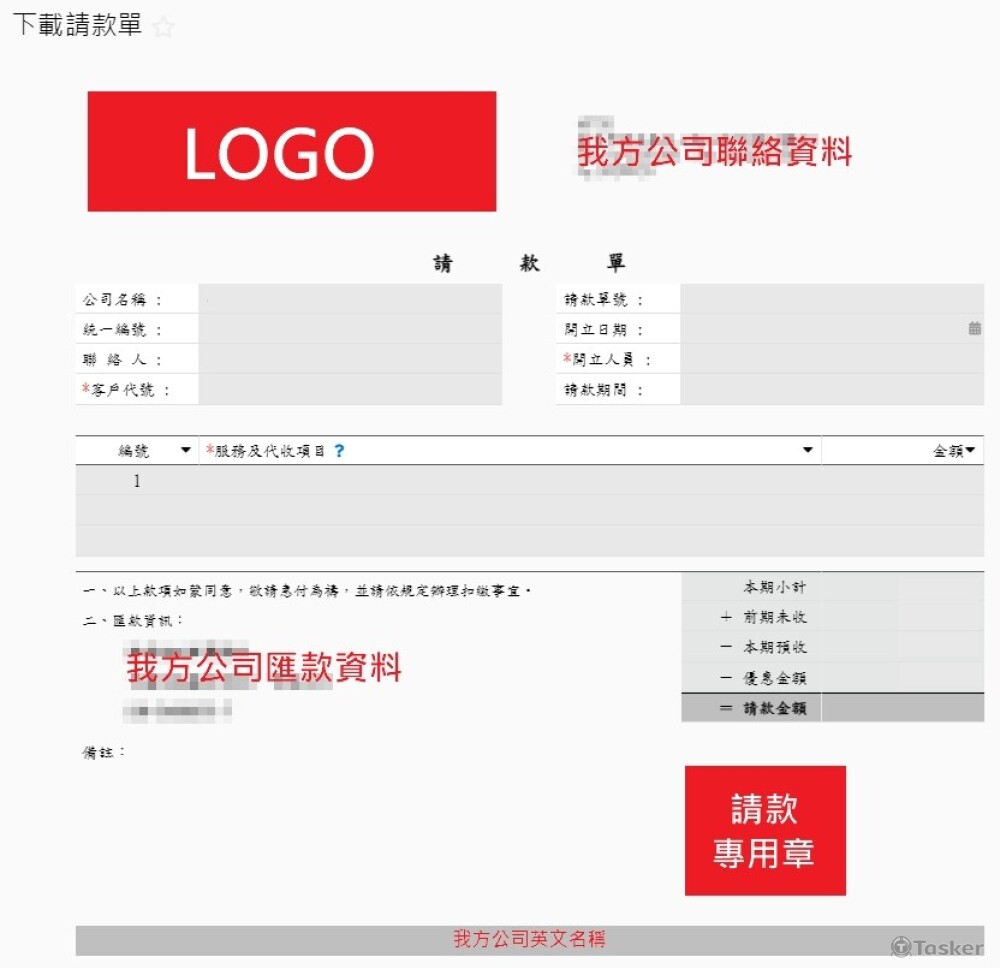Click the 我方公司聯絡資料 text
The image size is (1000, 968).
coord(714,152)
